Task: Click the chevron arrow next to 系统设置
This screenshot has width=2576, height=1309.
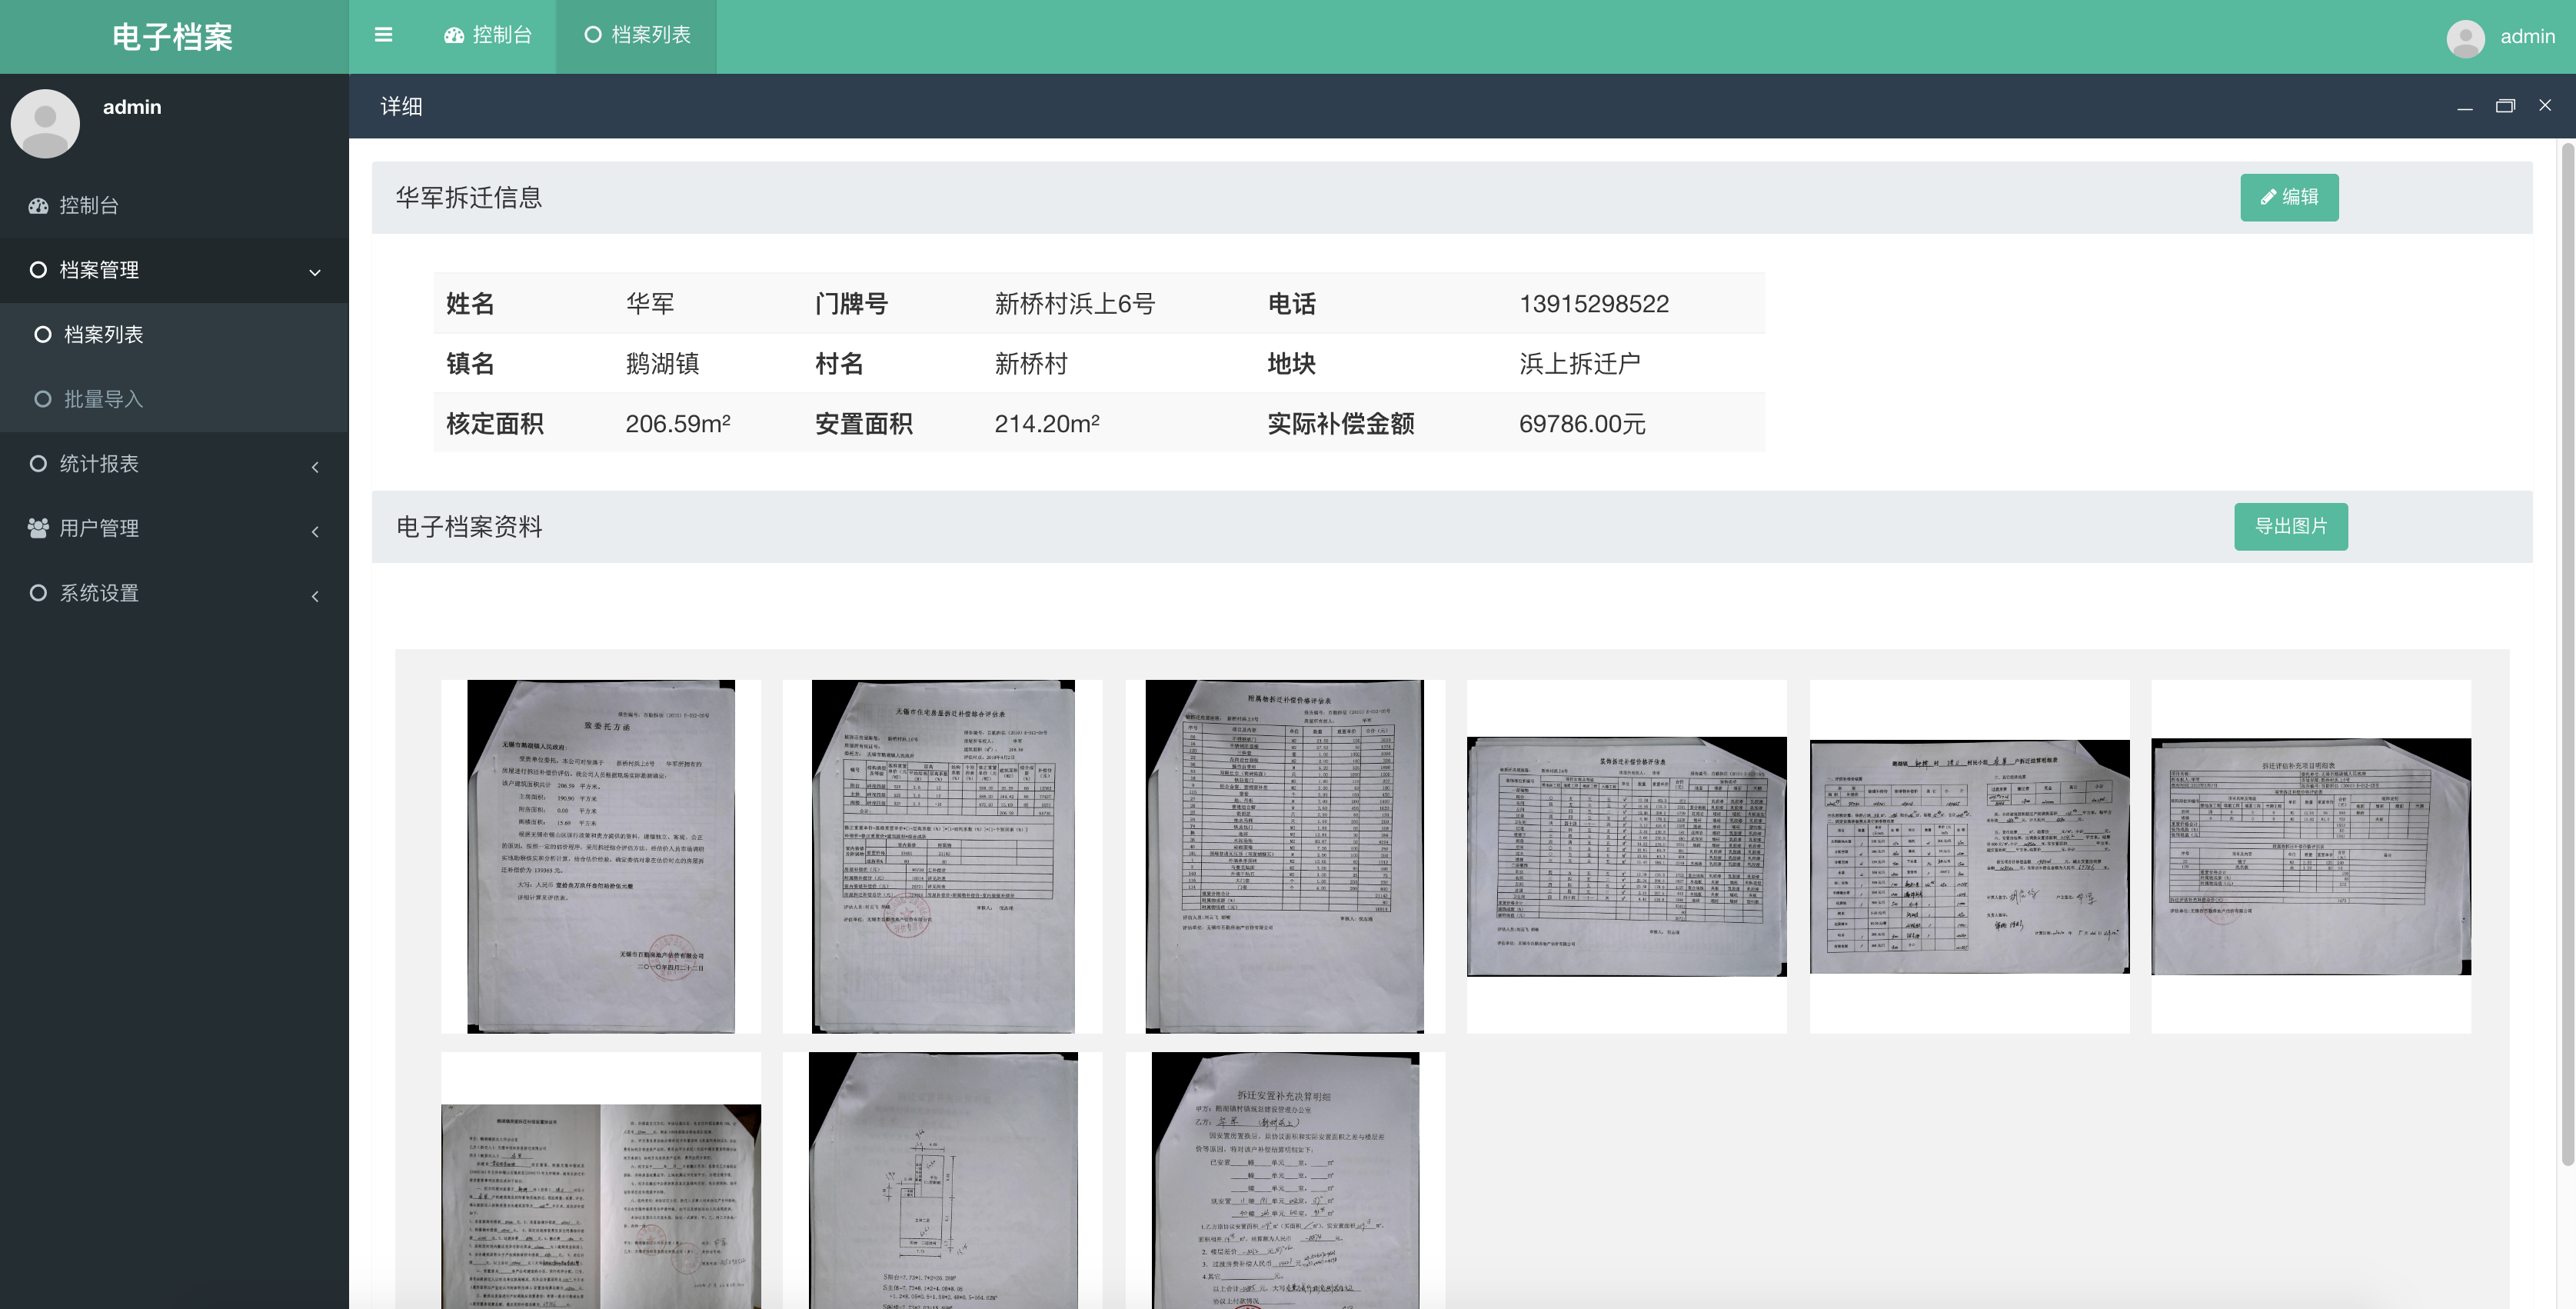Action: click(315, 596)
